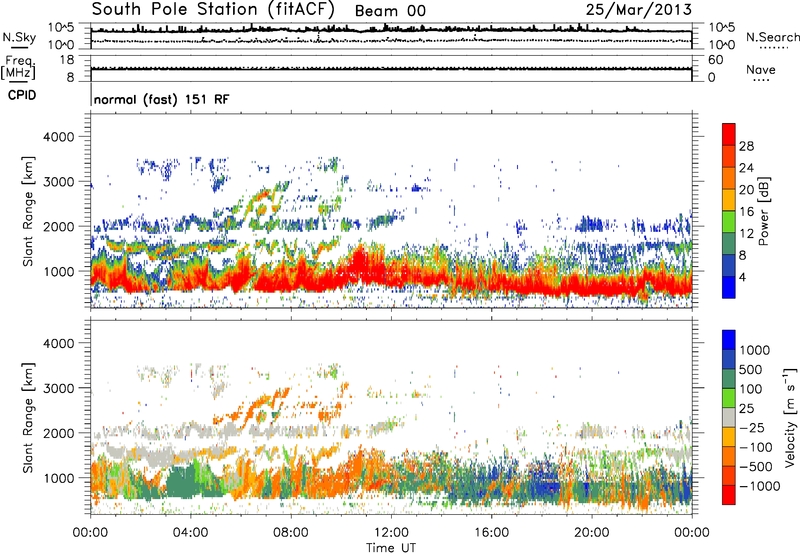Click the '16' power colorbar value

click(746, 212)
